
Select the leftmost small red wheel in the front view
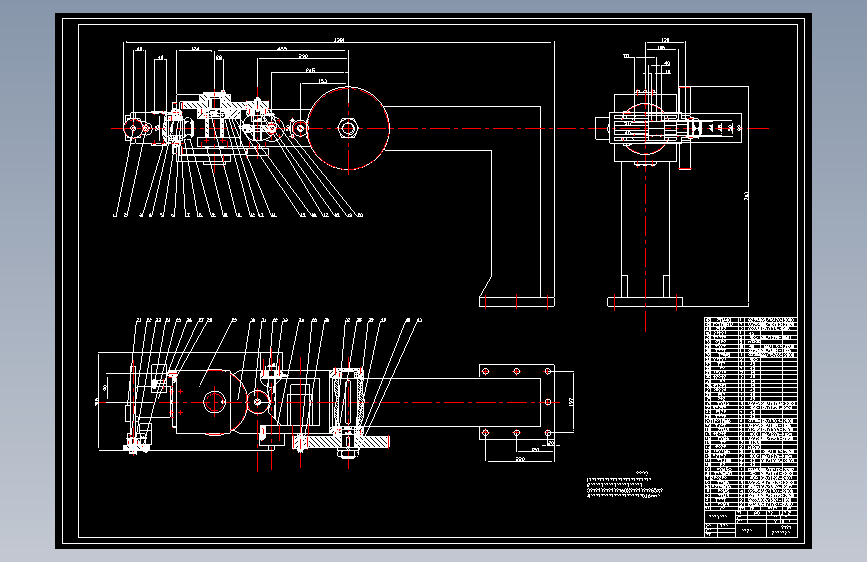coord(133,128)
